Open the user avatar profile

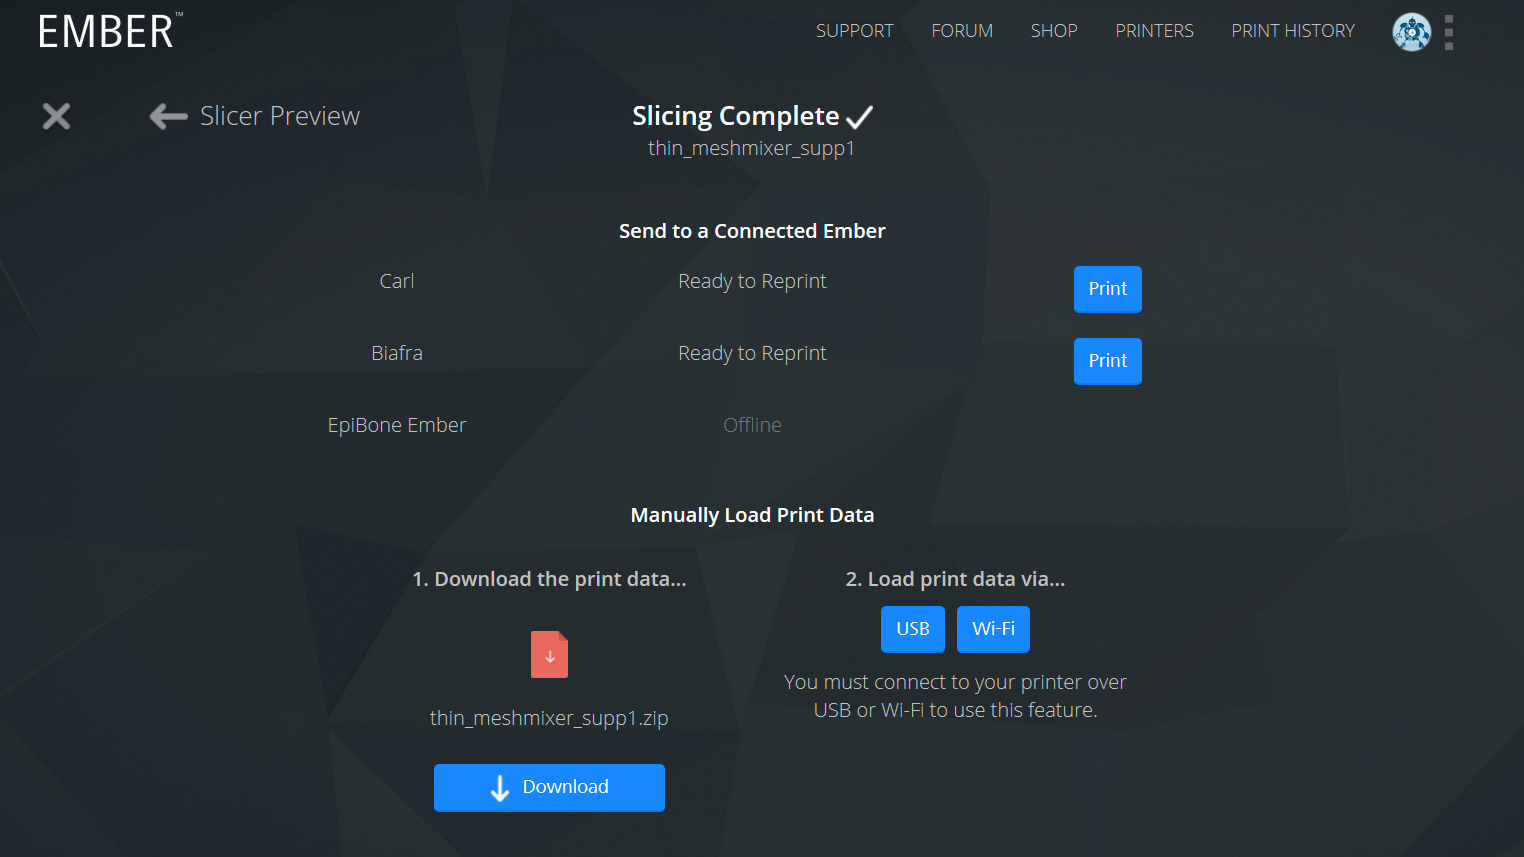click(1411, 32)
